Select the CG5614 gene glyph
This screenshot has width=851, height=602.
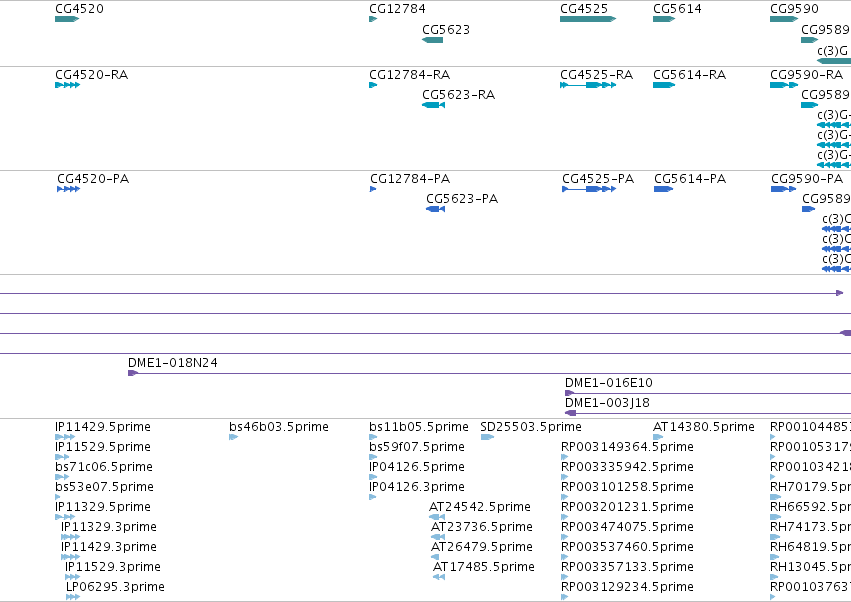point(664,19)
